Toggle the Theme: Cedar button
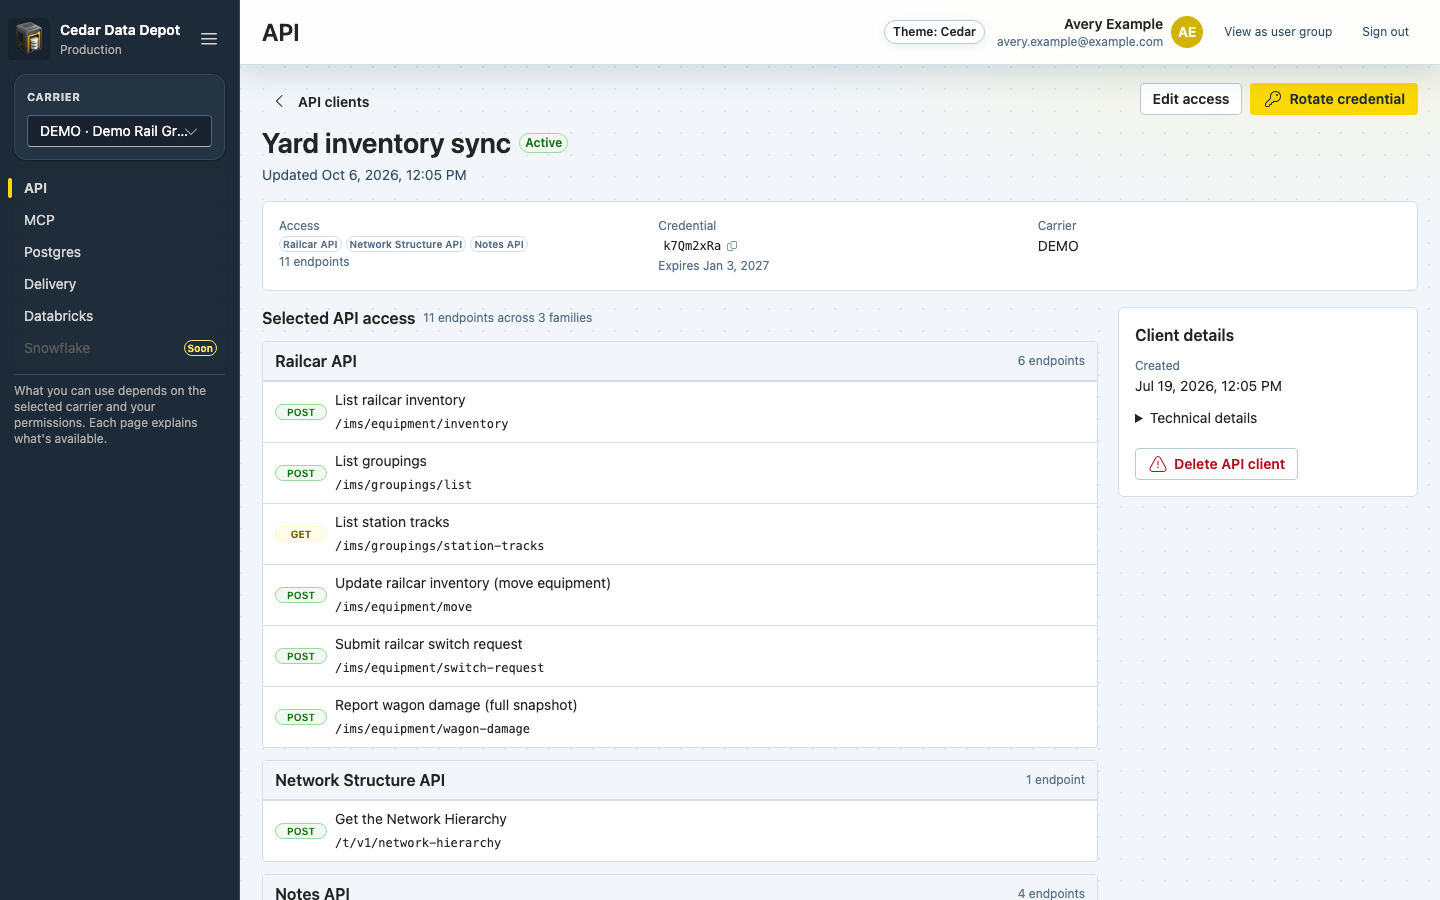 (934, 32)
